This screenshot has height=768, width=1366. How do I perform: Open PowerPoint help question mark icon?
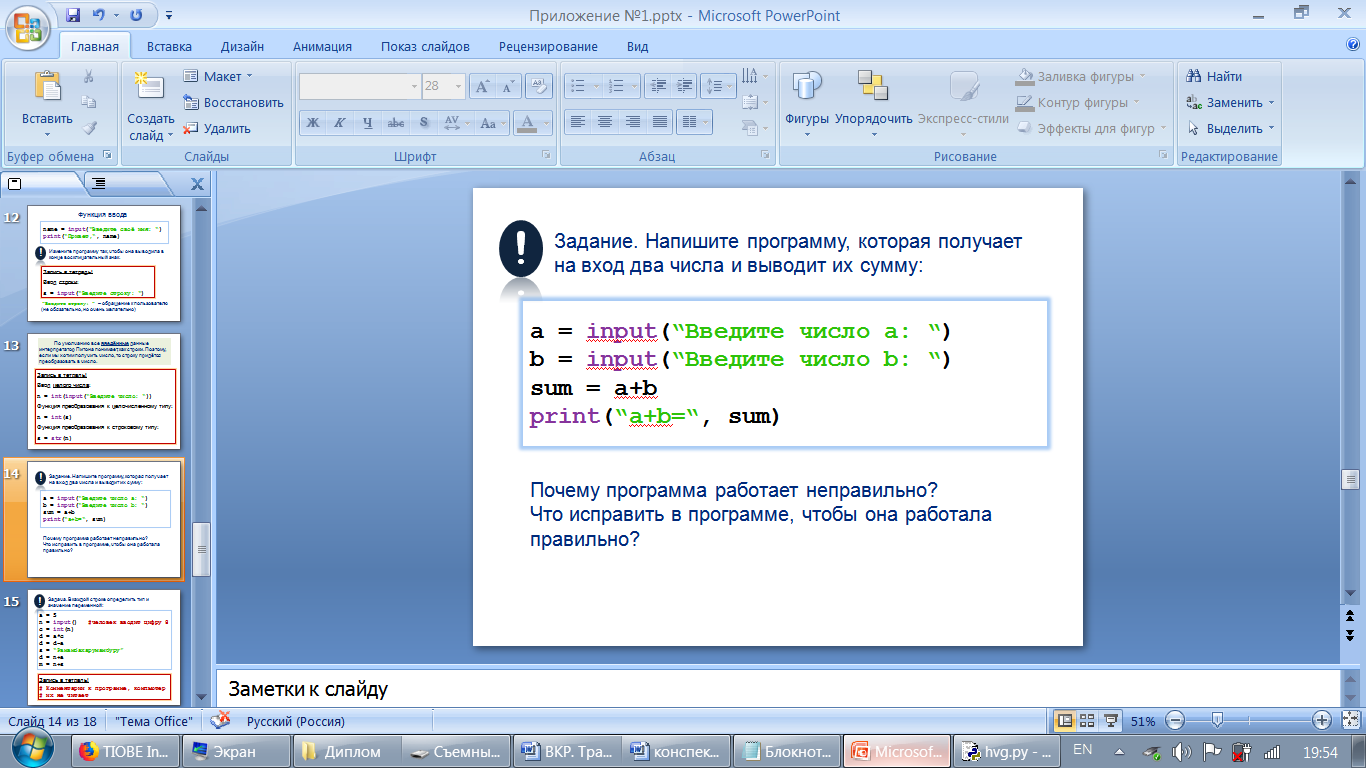click(x=1353, y=45)
